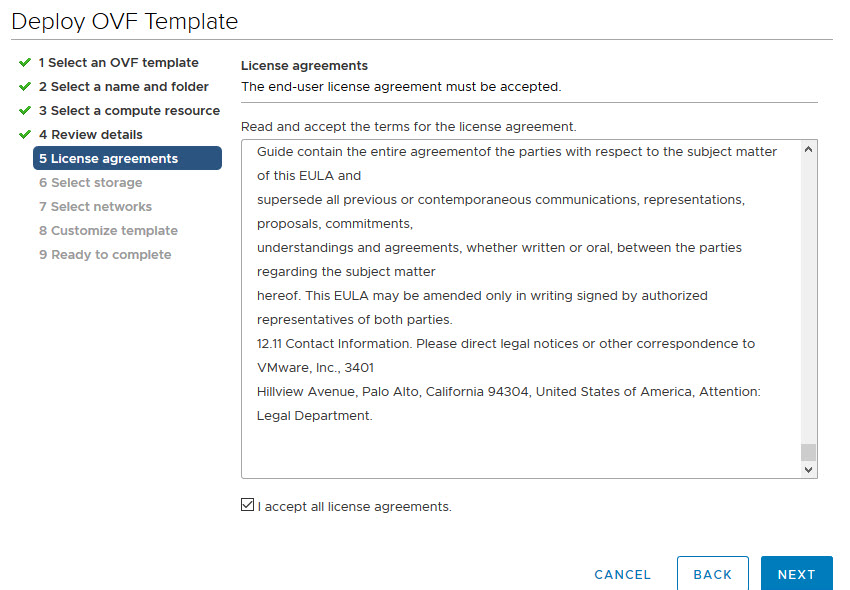Click step 7 Select networks
This screenshot has width=850, height=590.
click(x=95, y=207)
